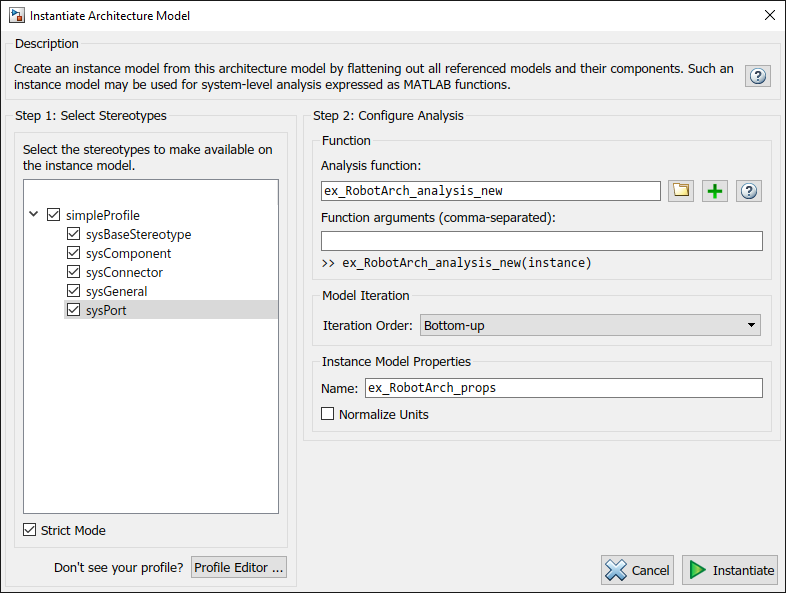The width and height of the screenshot is (786, 593).
Task: Click the folder icon to browse analysis function
Action: coord(682,191)
